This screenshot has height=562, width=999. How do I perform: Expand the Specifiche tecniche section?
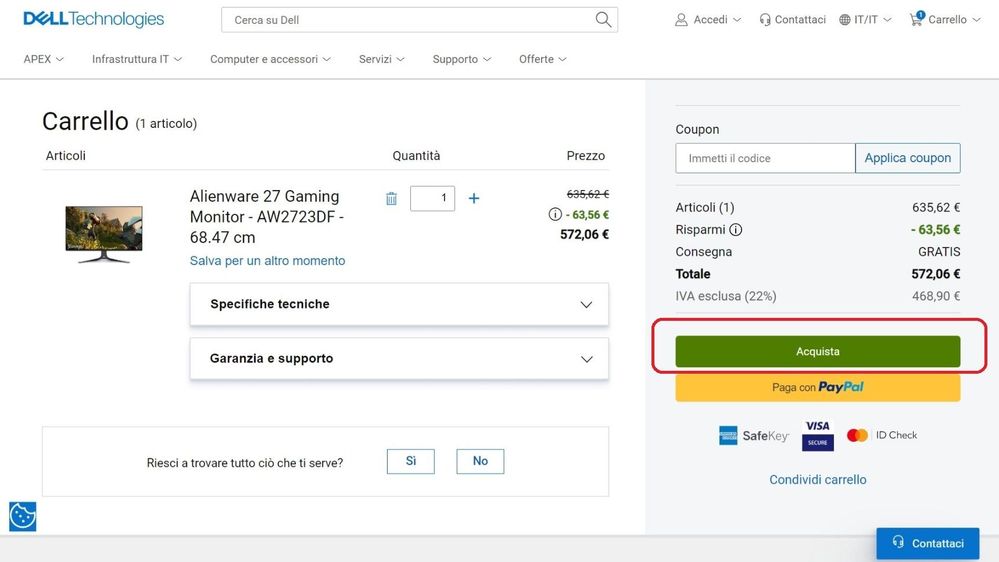pos(399,304)
